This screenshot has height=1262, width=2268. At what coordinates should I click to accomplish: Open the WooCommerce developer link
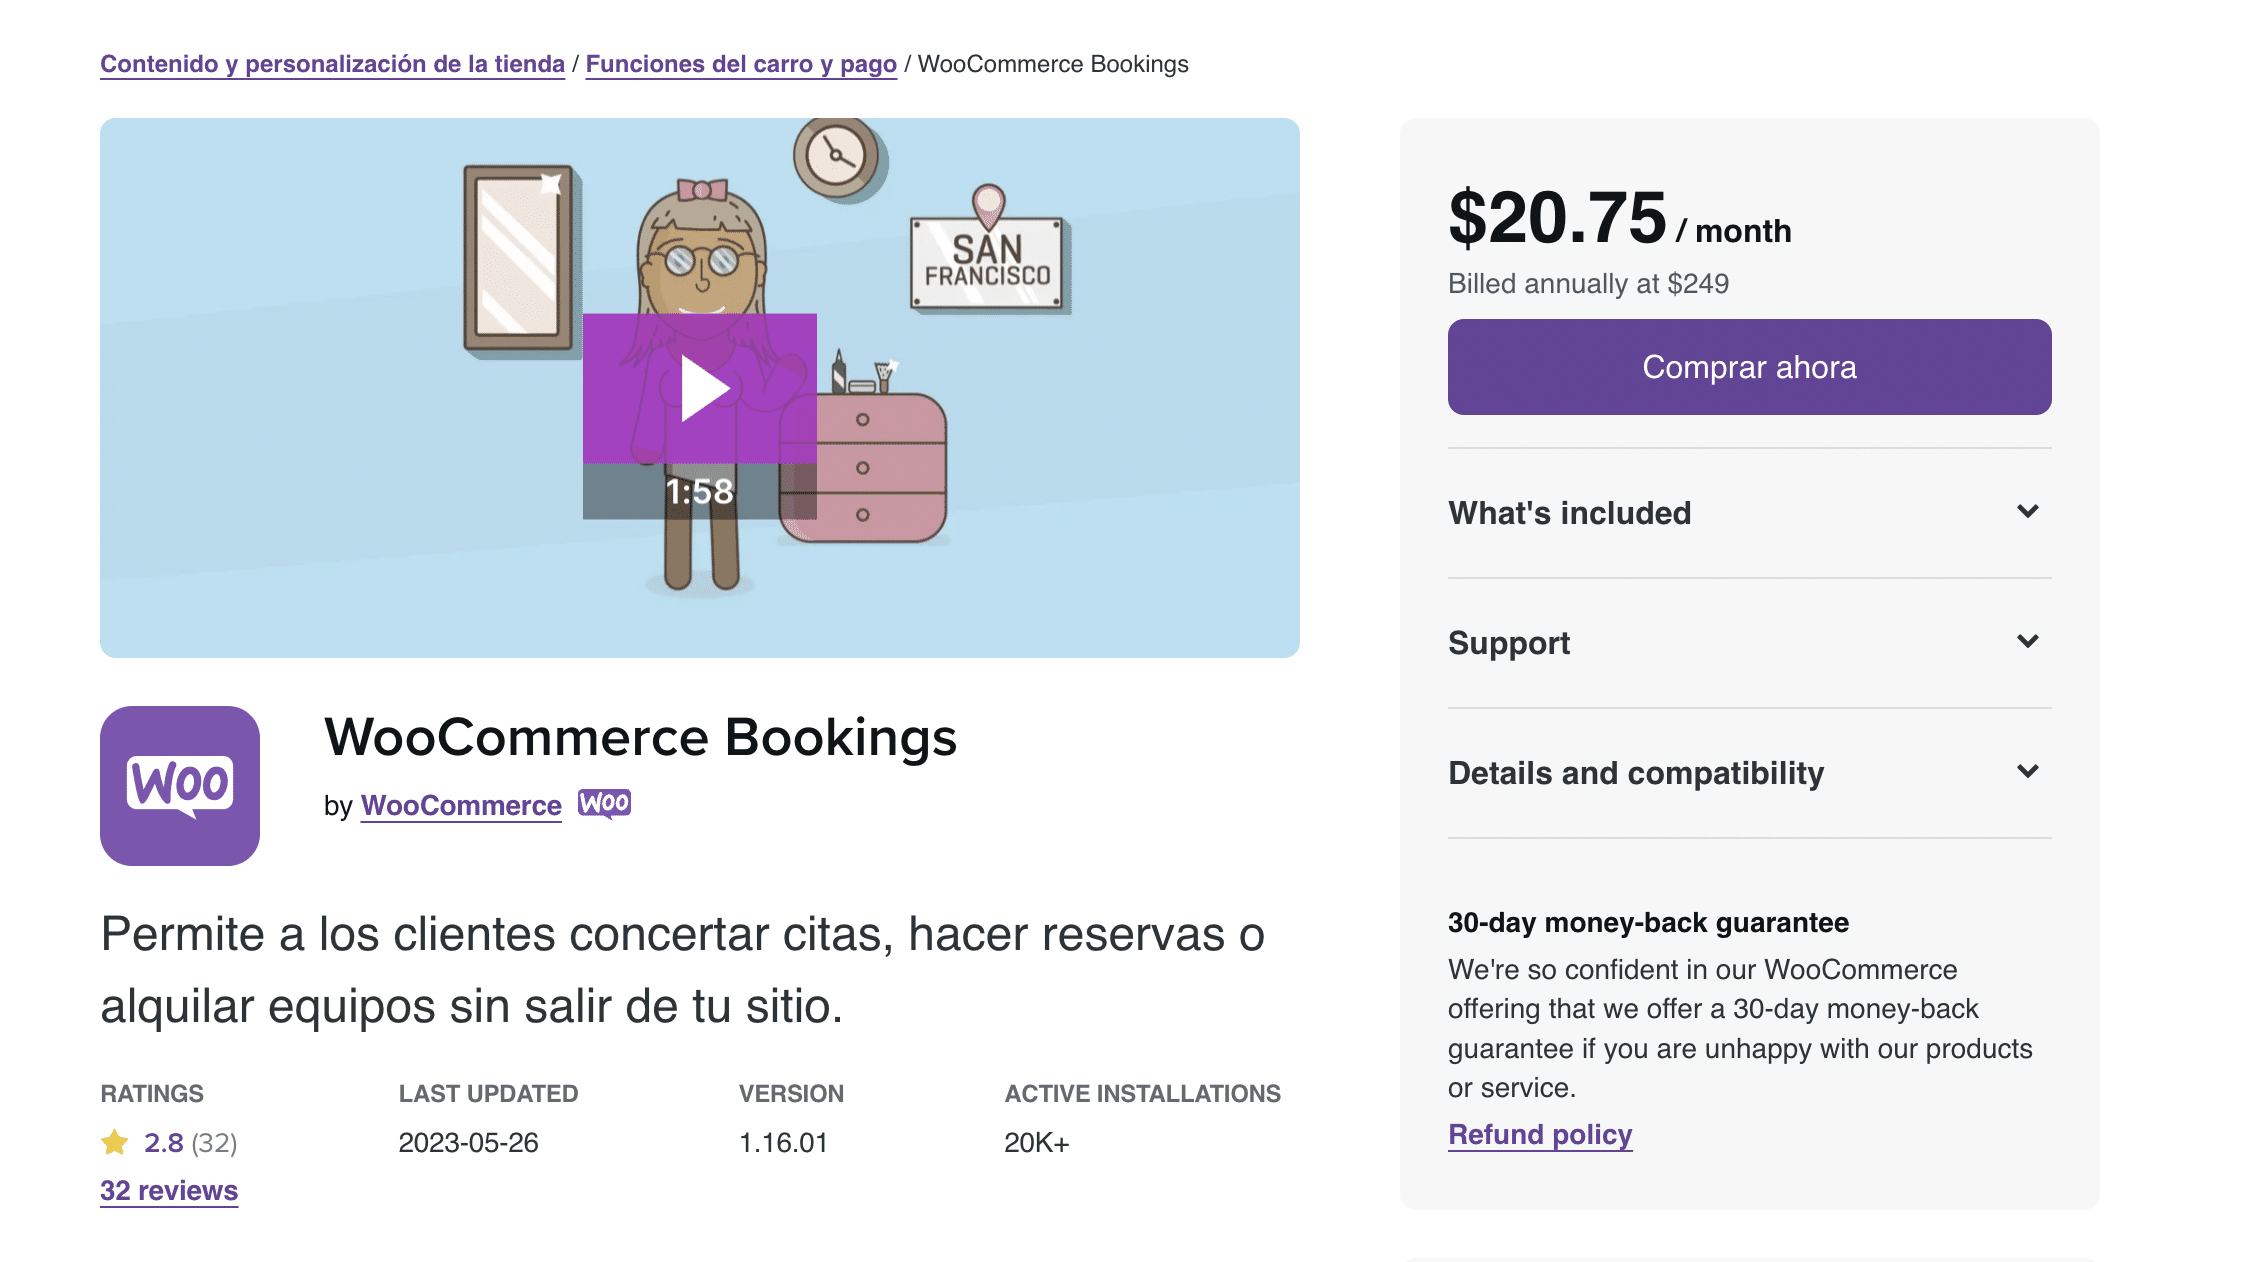pyautogui.click(x=461, y=806)
